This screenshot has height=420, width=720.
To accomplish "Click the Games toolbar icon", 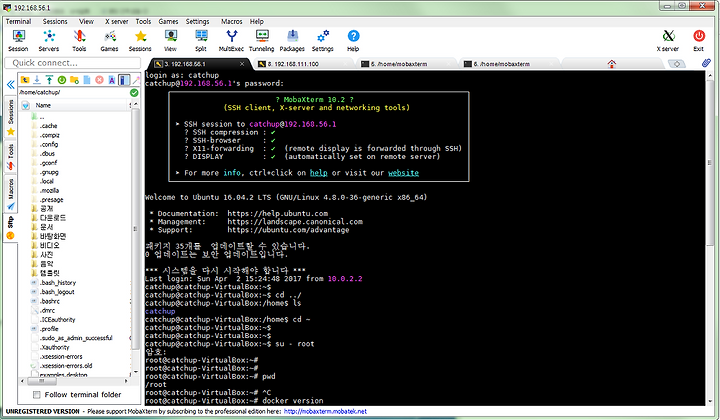I will click(x=109, y=40).
